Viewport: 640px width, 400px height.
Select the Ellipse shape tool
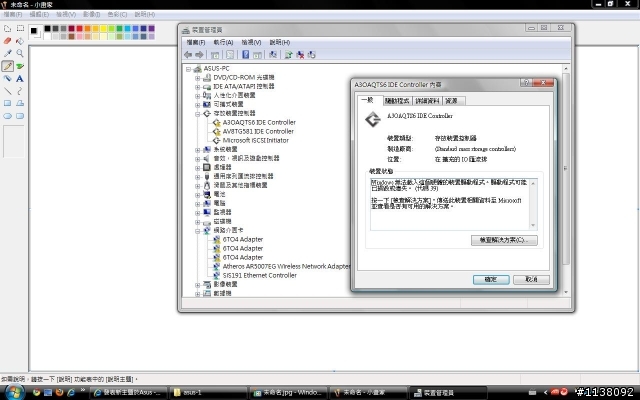click(7, 116)
